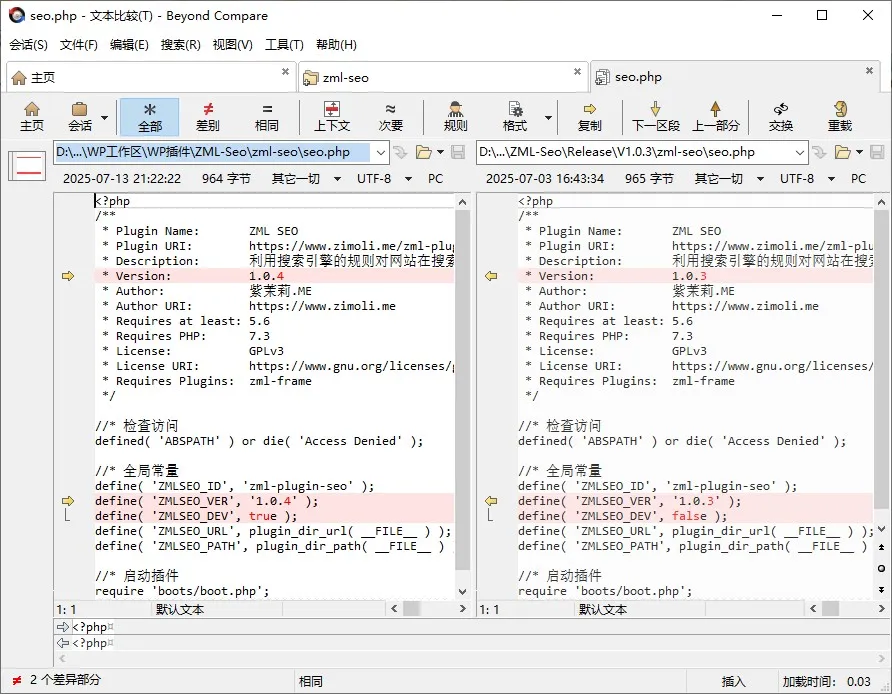Click the left pane horizontal scrollbar thumb
The image size is (892, 694).
tap(412, 609)
